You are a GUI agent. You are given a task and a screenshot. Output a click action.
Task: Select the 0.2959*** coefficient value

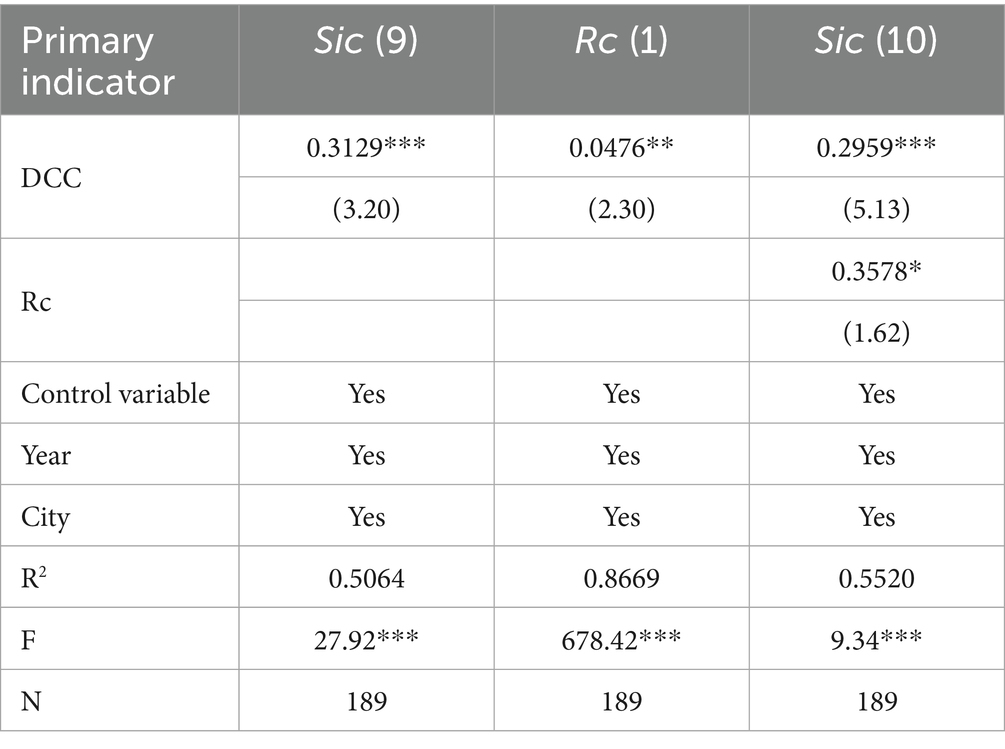pyautogui.click(x=876, y=147)
